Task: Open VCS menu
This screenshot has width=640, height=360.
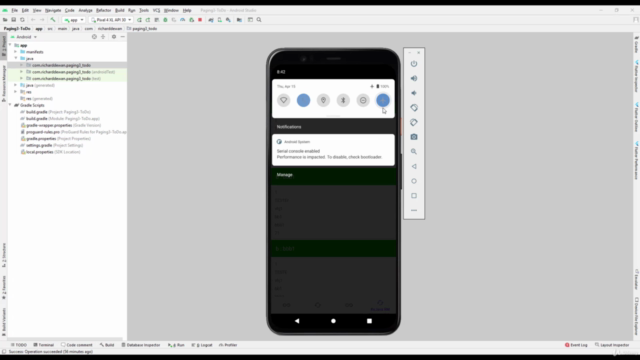Action: (x=156, y=10)
